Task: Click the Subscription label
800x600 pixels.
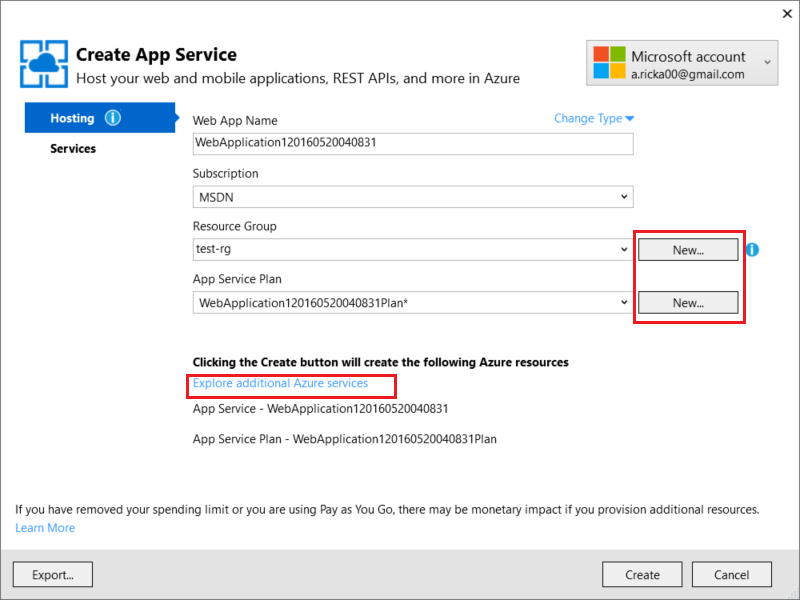Action: coord(226,173)
